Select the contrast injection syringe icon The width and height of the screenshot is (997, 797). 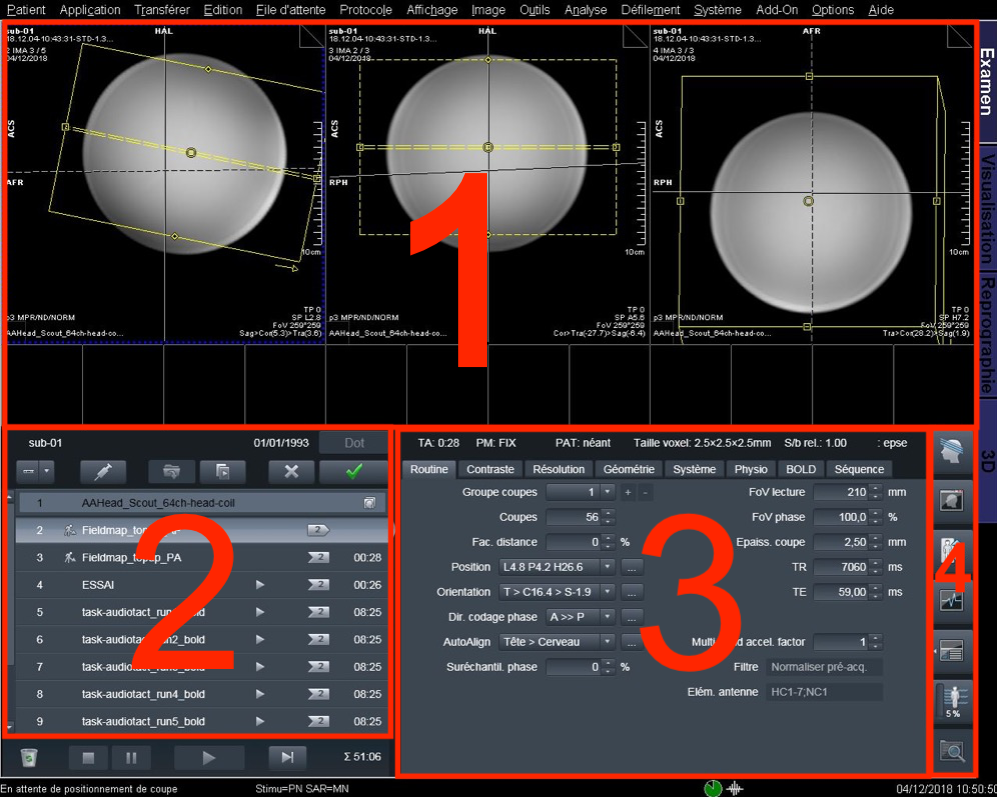103,471
